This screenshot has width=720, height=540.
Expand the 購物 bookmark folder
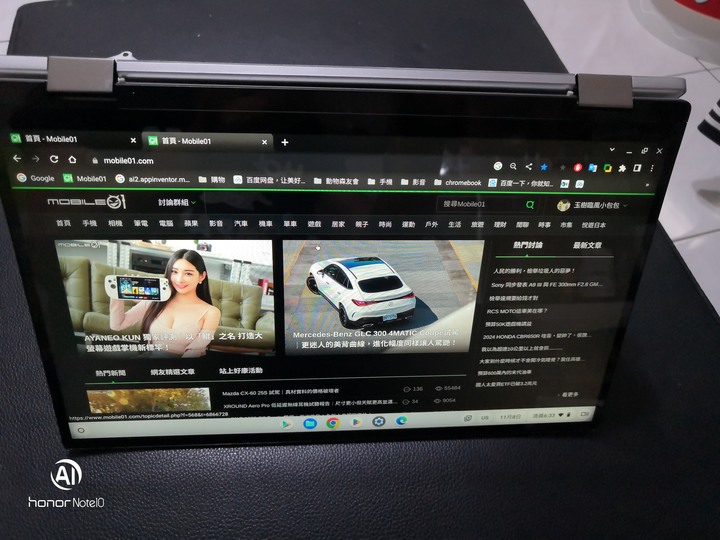[212, 180]
